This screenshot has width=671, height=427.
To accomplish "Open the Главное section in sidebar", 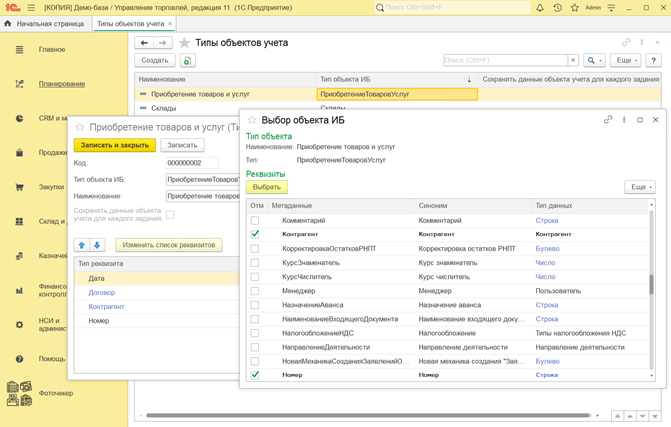I will tap(52, 49).
